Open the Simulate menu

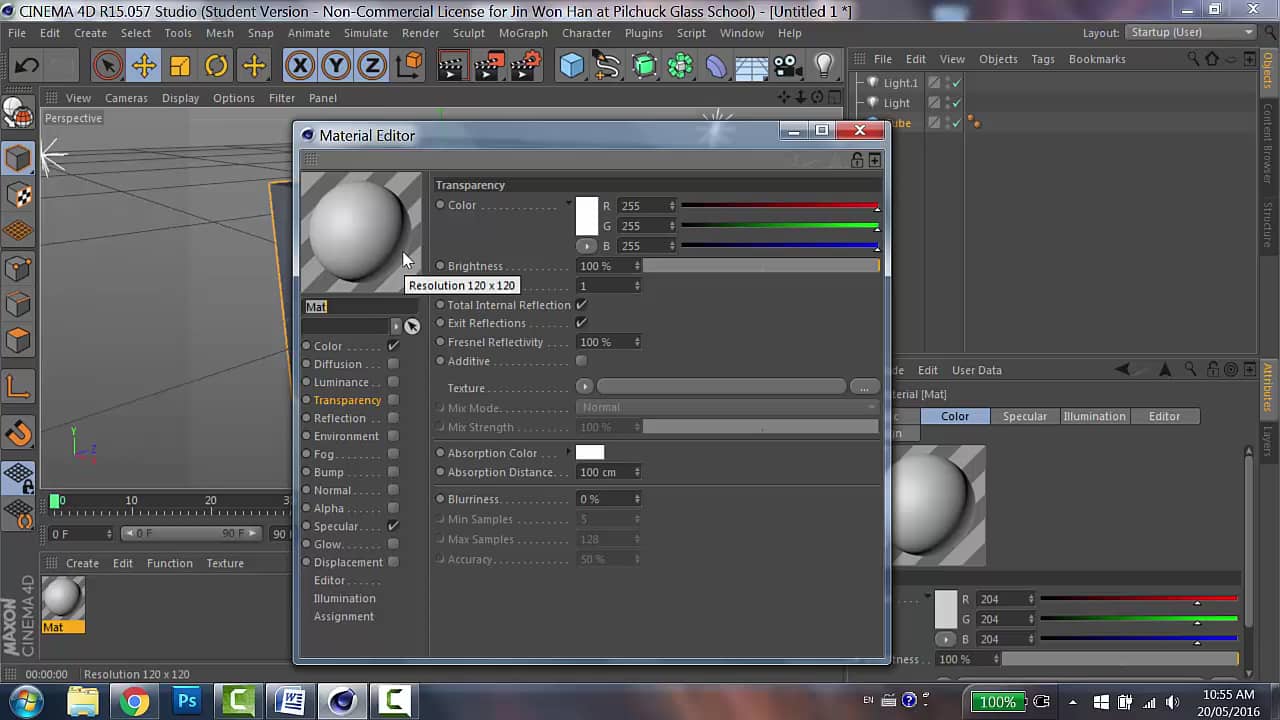(366, 33)
